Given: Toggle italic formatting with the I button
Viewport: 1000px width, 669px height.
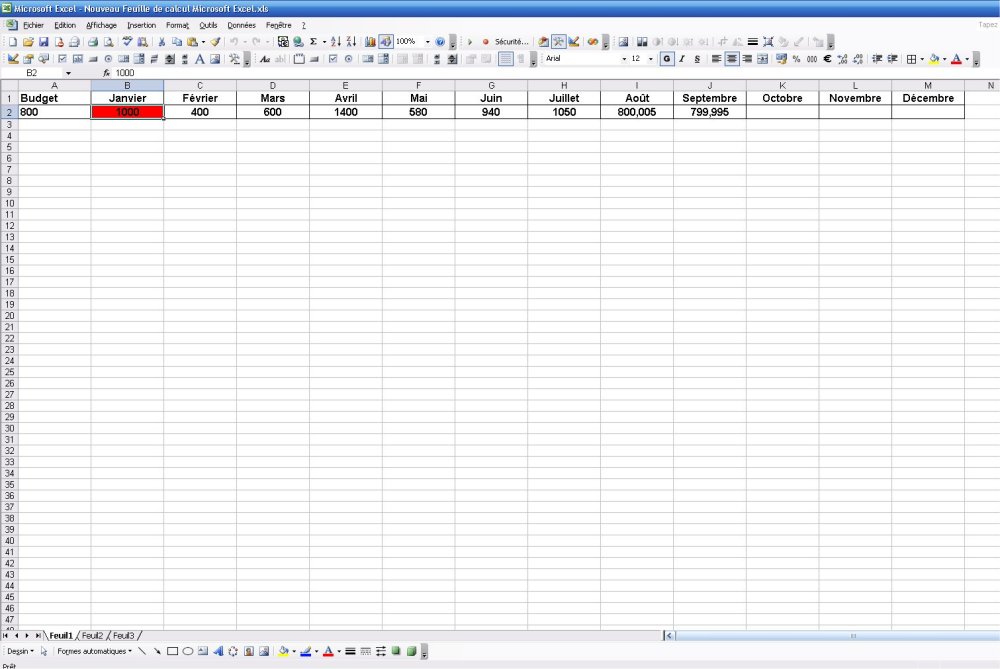Looking at the screenshot, I should click(682, 59).
